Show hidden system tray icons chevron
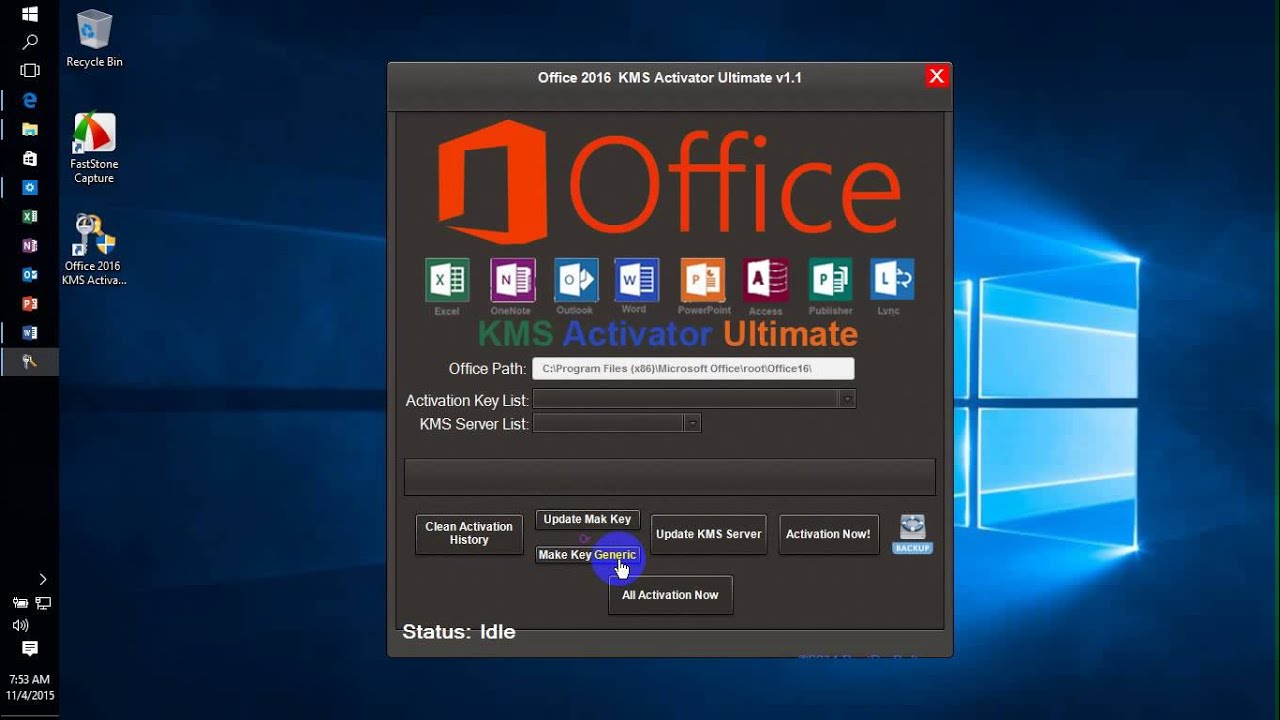Viewport: 1280px width, 720px height. [42, 579]
